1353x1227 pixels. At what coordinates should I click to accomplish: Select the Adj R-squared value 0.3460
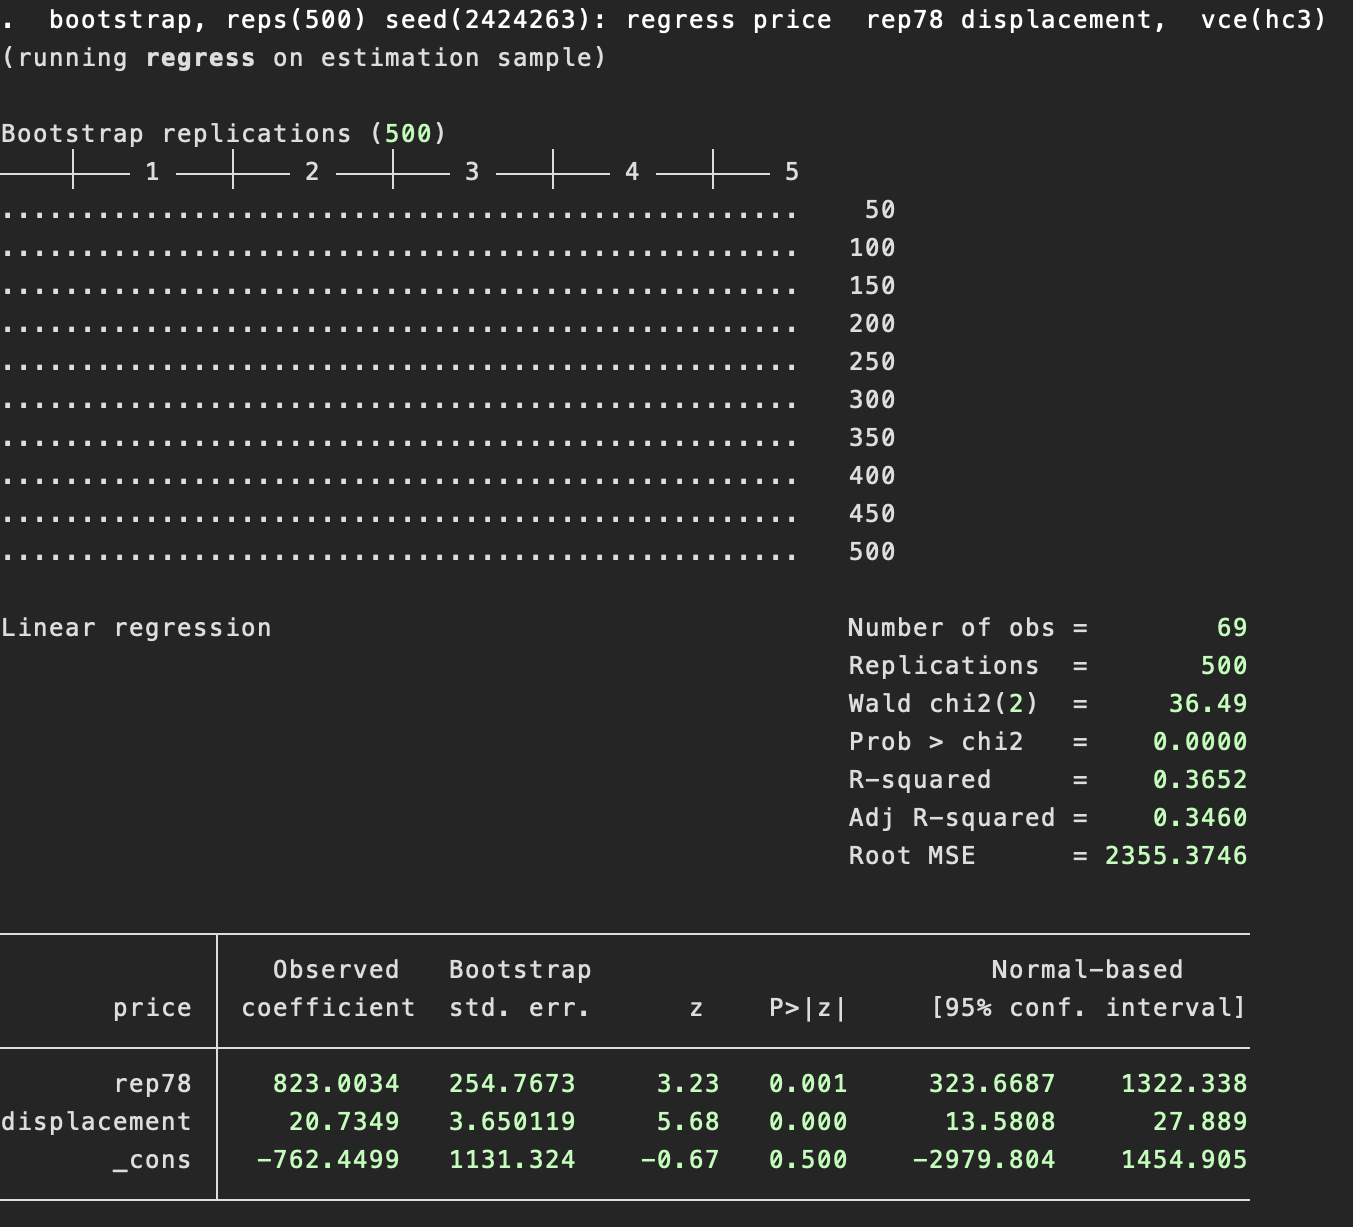pyautogui.click(x=1200, y=818)
